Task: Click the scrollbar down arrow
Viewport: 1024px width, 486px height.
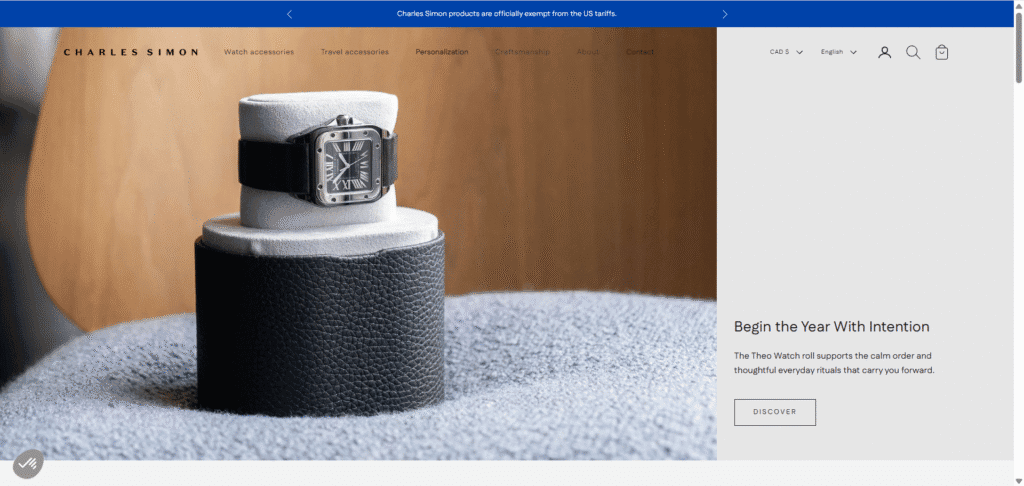Action: pyautogui.click(x=1018, y=481)
